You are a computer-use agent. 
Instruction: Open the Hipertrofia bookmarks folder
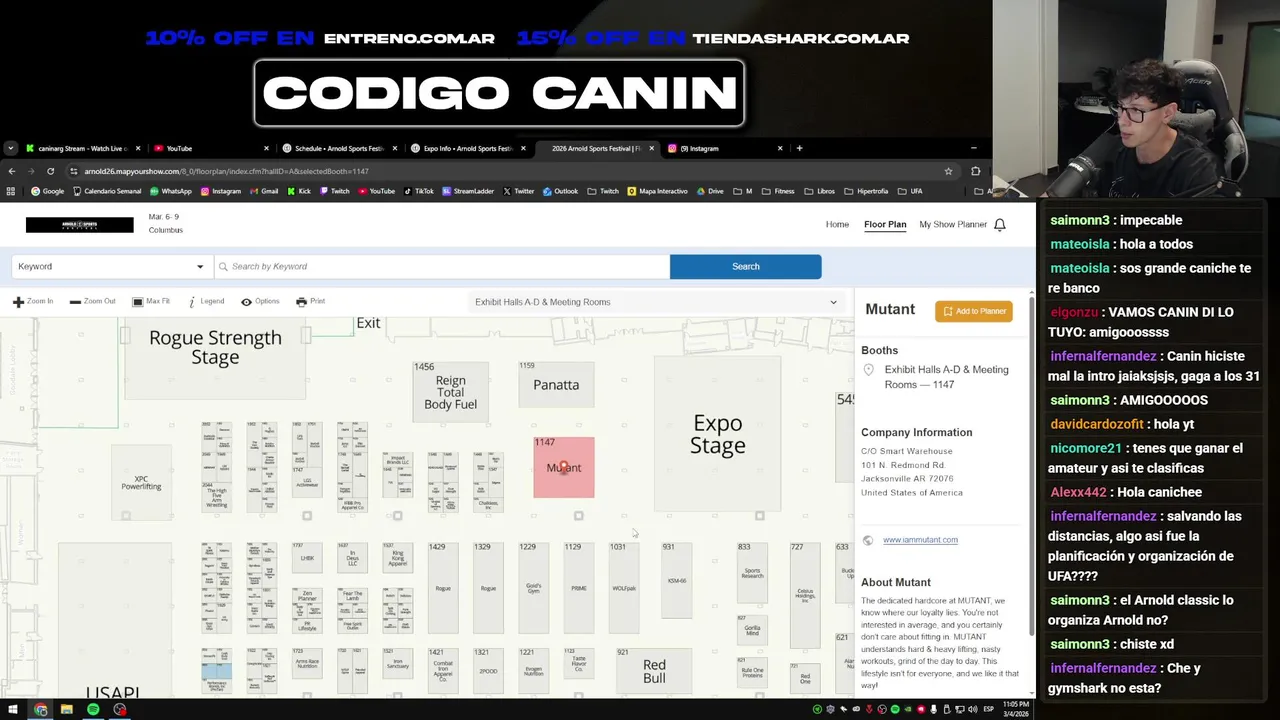coord(866,191)
